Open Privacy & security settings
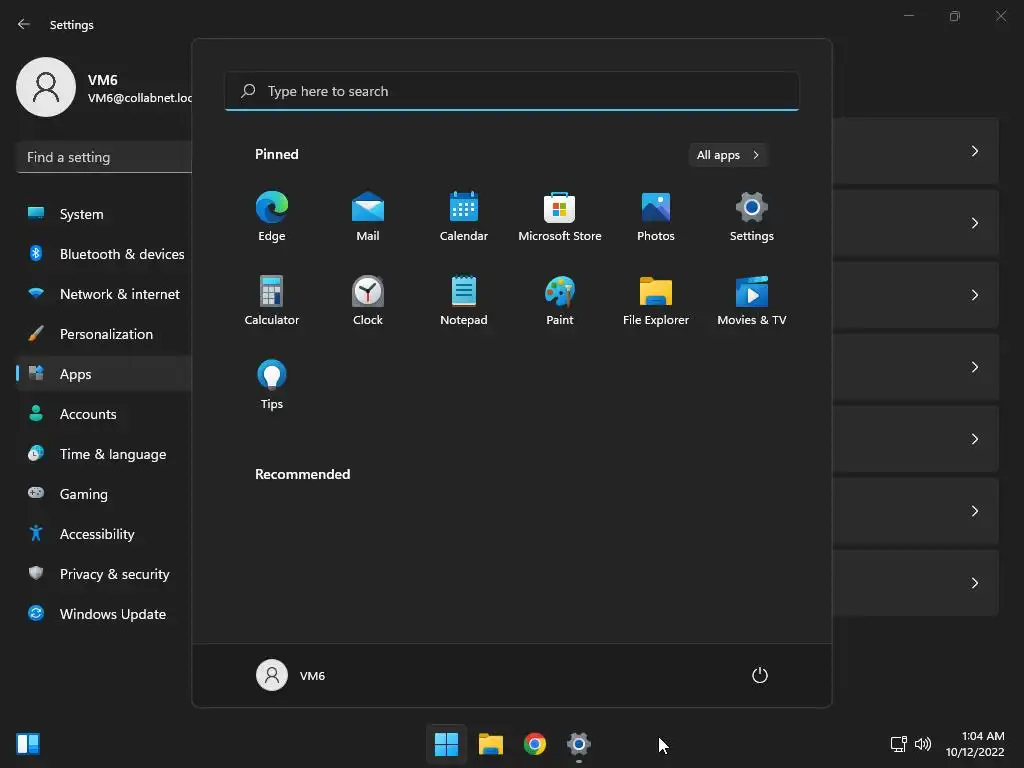This screenshot has height=768, width=1024. tap(104, 574)
